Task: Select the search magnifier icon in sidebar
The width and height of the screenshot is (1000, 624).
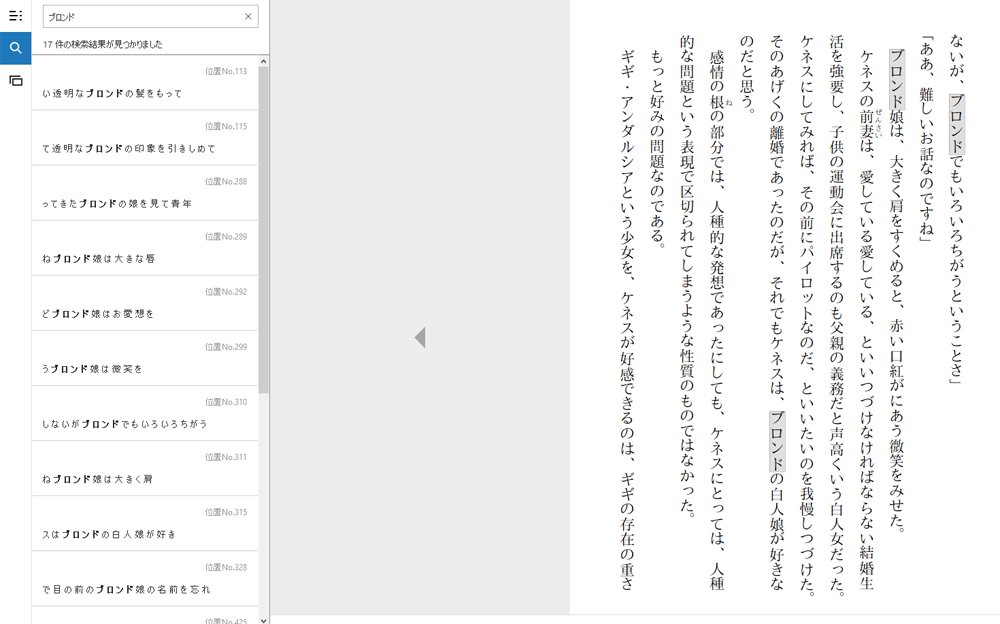Action: [15, 48]
